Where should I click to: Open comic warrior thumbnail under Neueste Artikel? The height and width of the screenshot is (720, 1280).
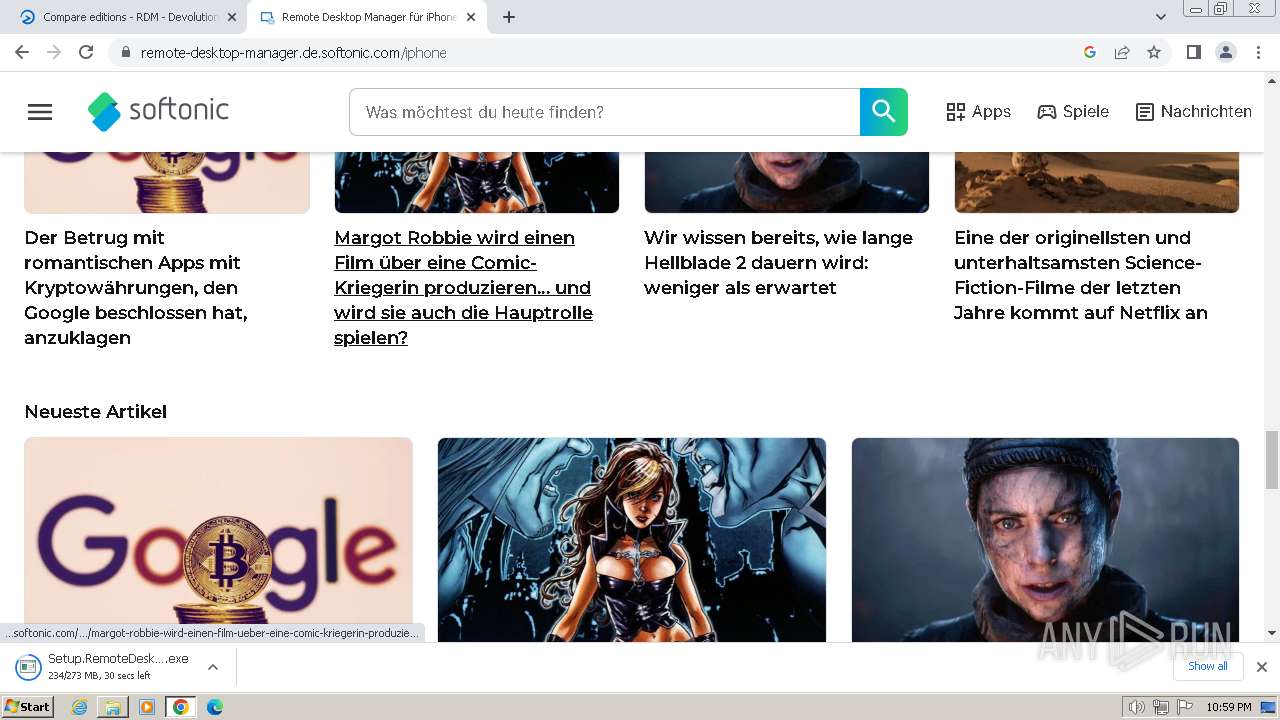point(632,539)
